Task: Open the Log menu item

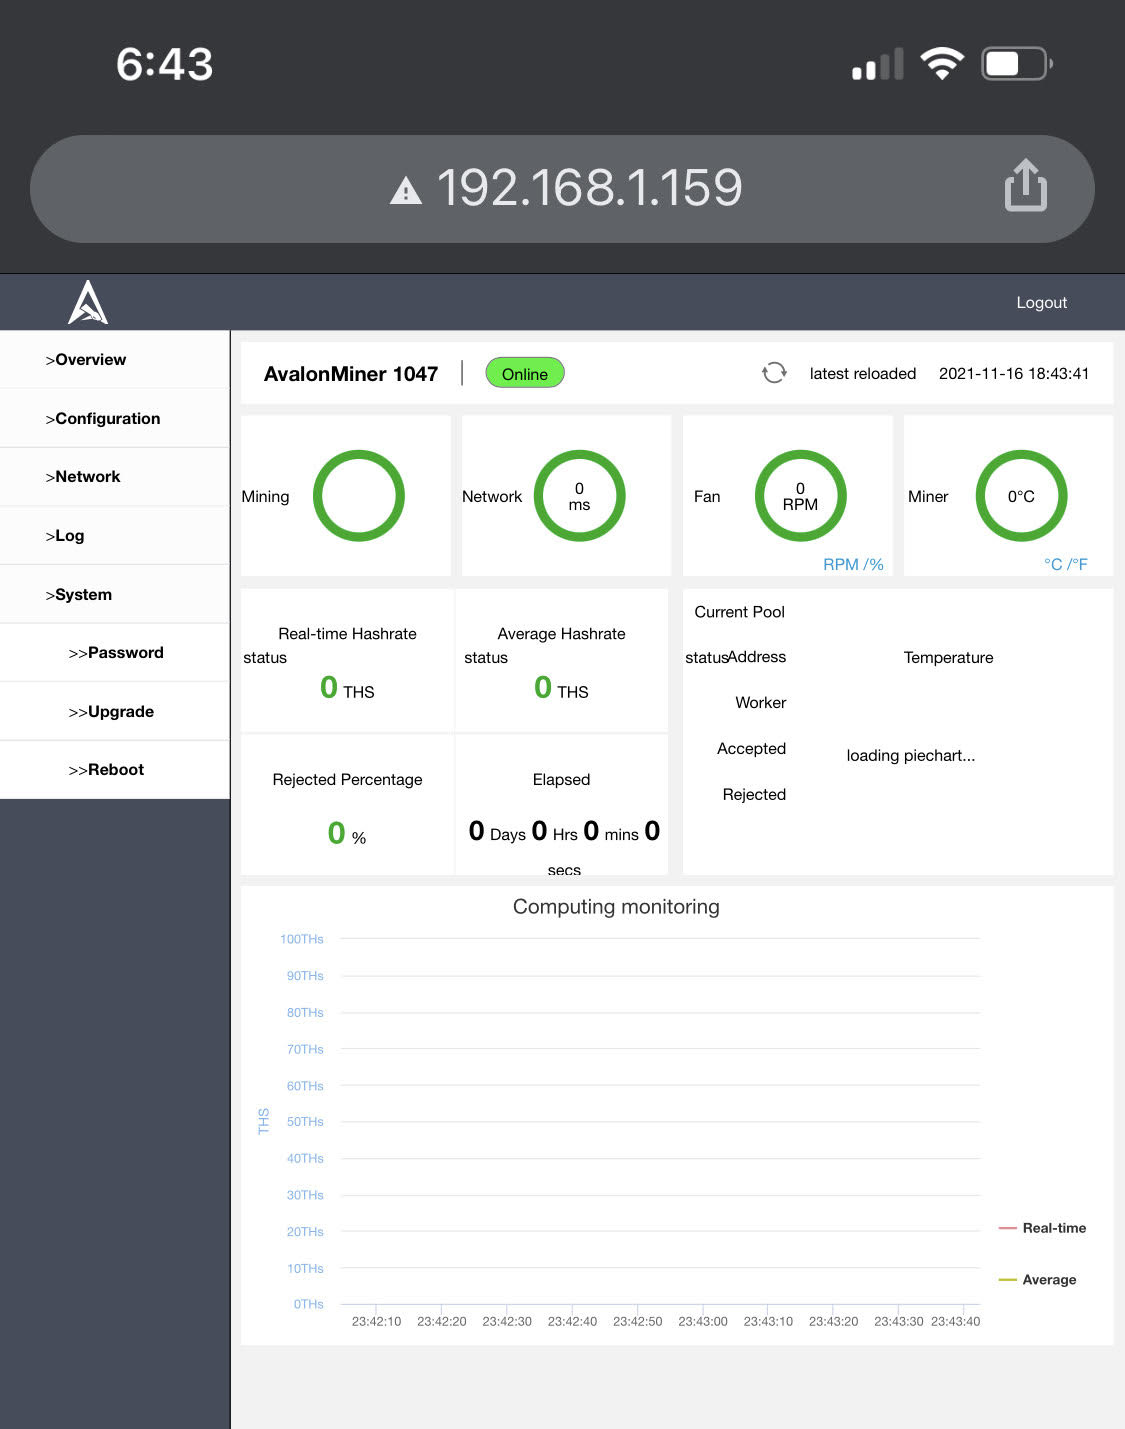Action: point(115,536)
